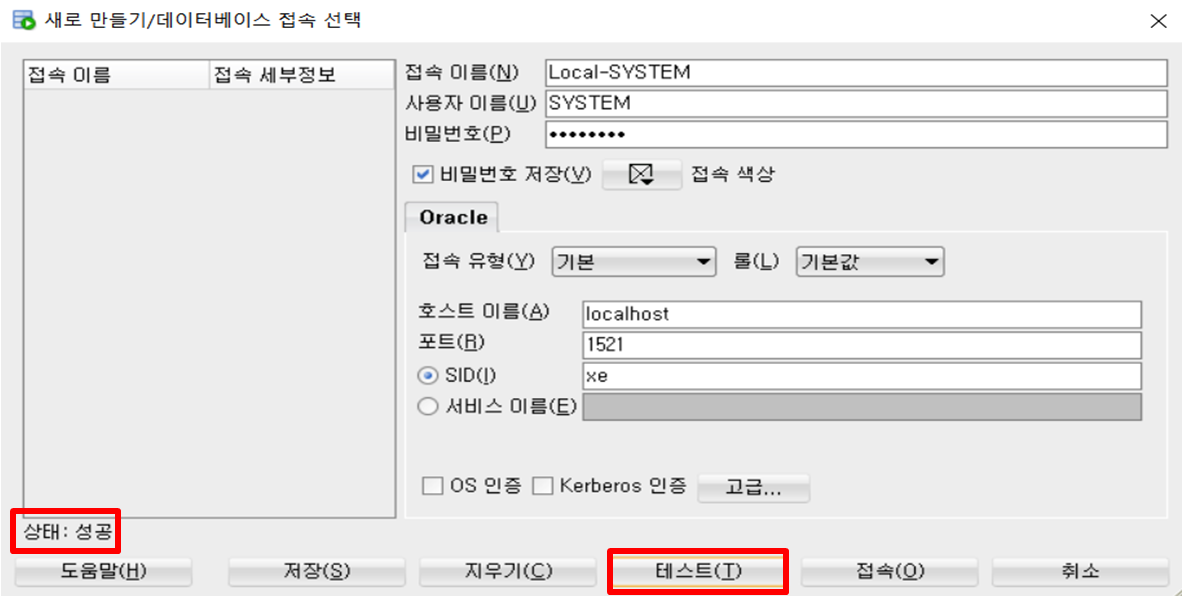Open the 롤 role dropdown showing 기본값
Screen dimensions: 1183x597
(930, 261)
